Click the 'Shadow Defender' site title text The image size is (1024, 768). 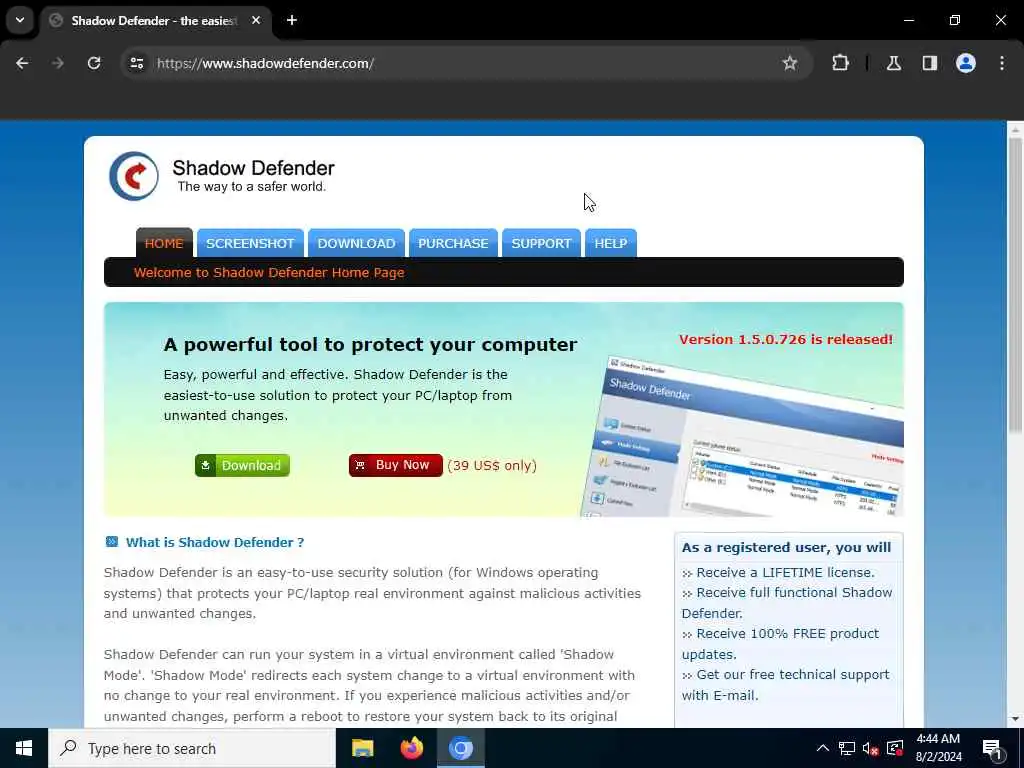click(253, 168)
